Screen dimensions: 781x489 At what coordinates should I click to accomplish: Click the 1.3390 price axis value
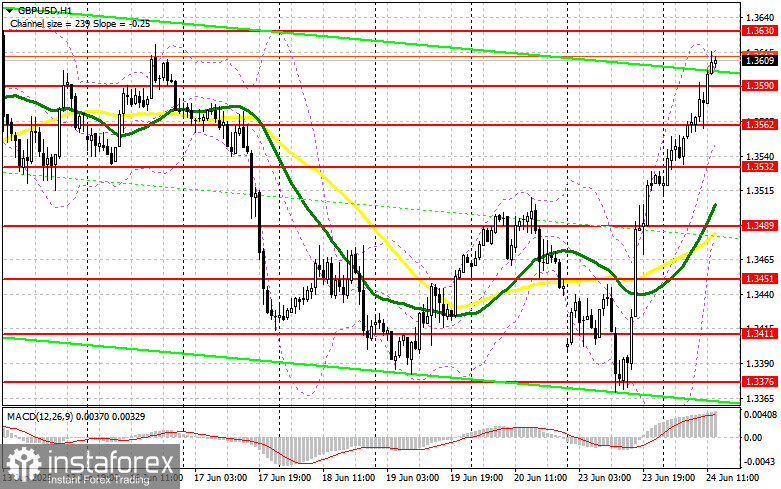pyautogui.click(x=760, y=364)
